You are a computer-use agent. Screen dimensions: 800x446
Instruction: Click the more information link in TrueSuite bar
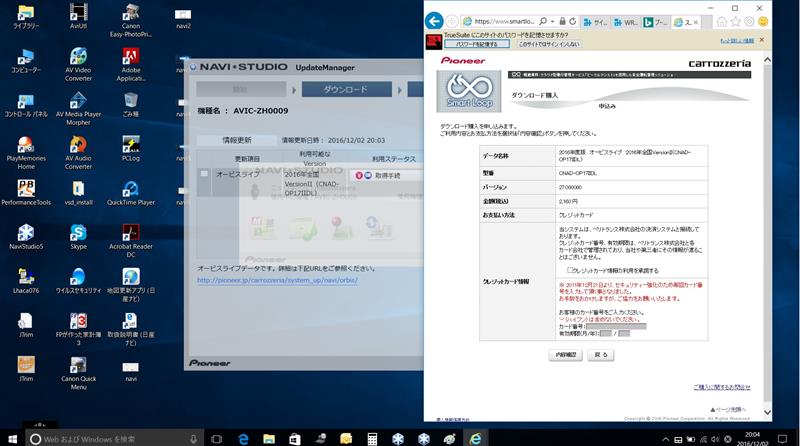(737, 40)
